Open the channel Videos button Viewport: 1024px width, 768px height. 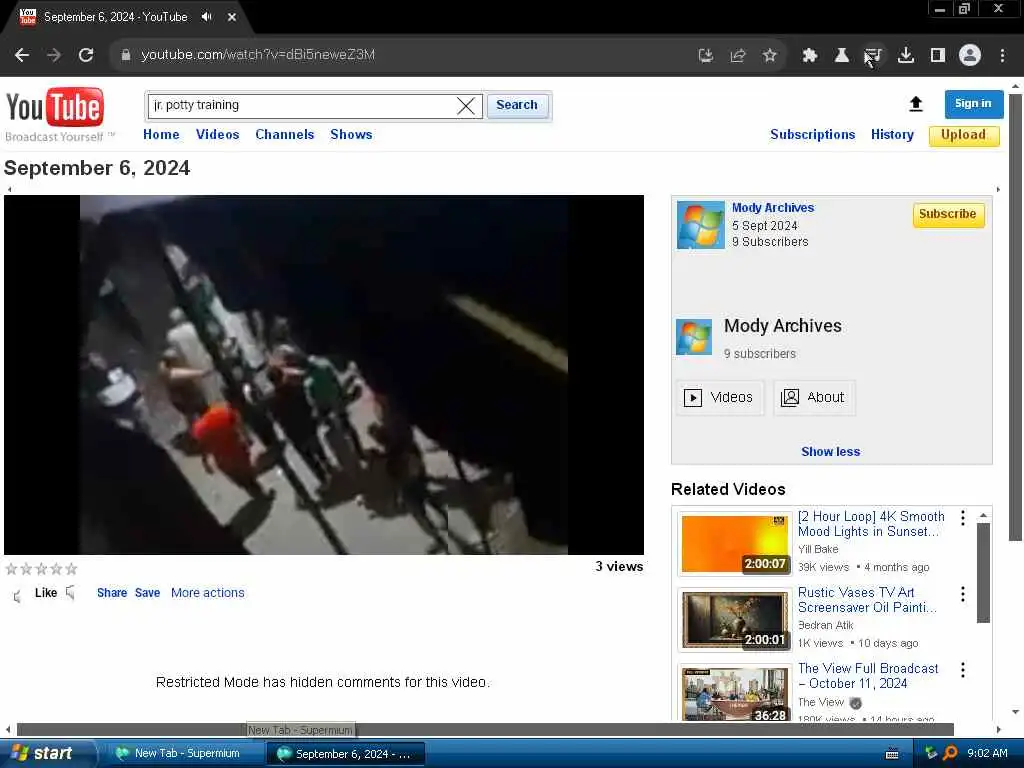click(719, 397)
